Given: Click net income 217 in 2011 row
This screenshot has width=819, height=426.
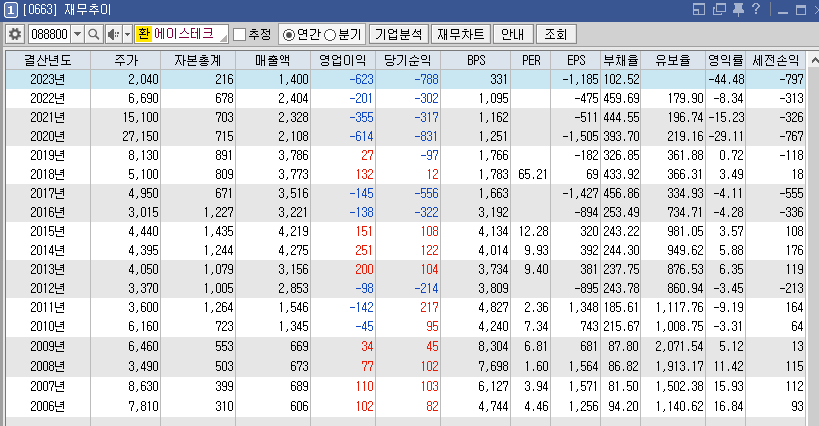Looking at the screenshot, I should coord(429,307).
